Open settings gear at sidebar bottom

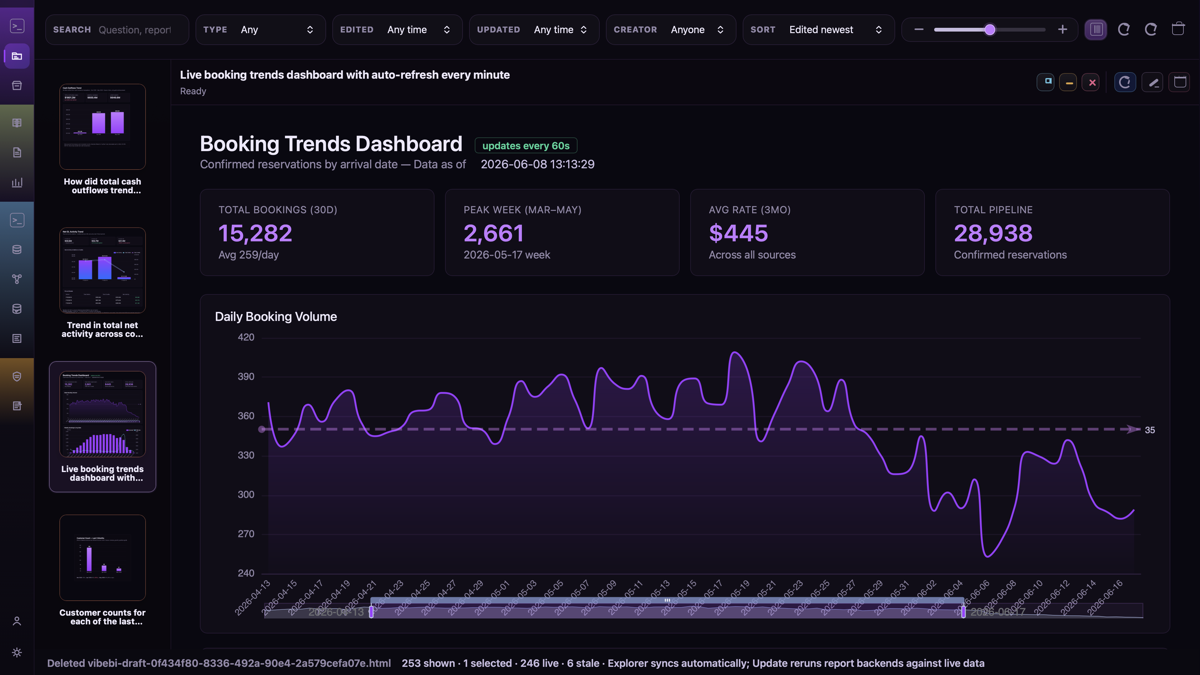tap(17, 652)
